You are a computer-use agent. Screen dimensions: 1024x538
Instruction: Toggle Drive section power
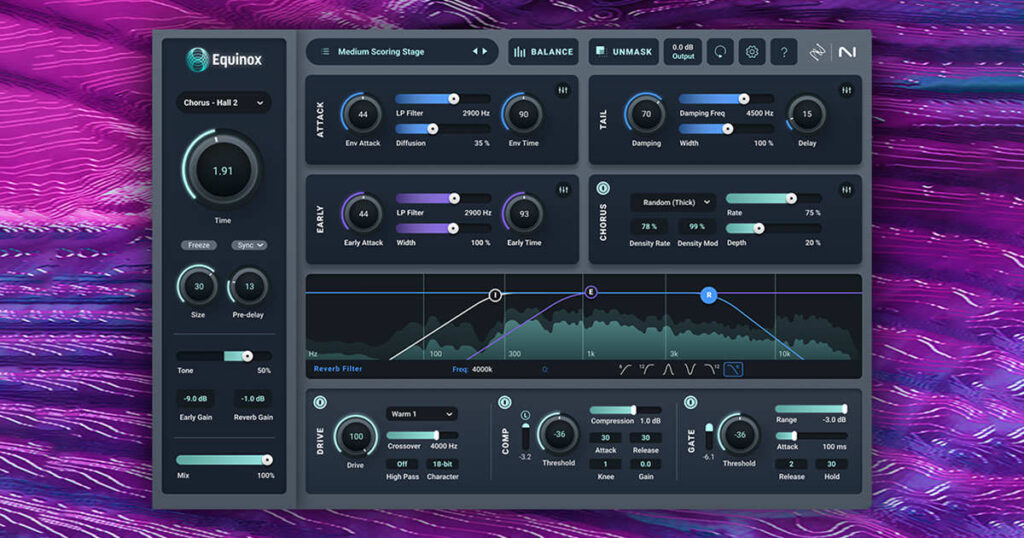320,402
